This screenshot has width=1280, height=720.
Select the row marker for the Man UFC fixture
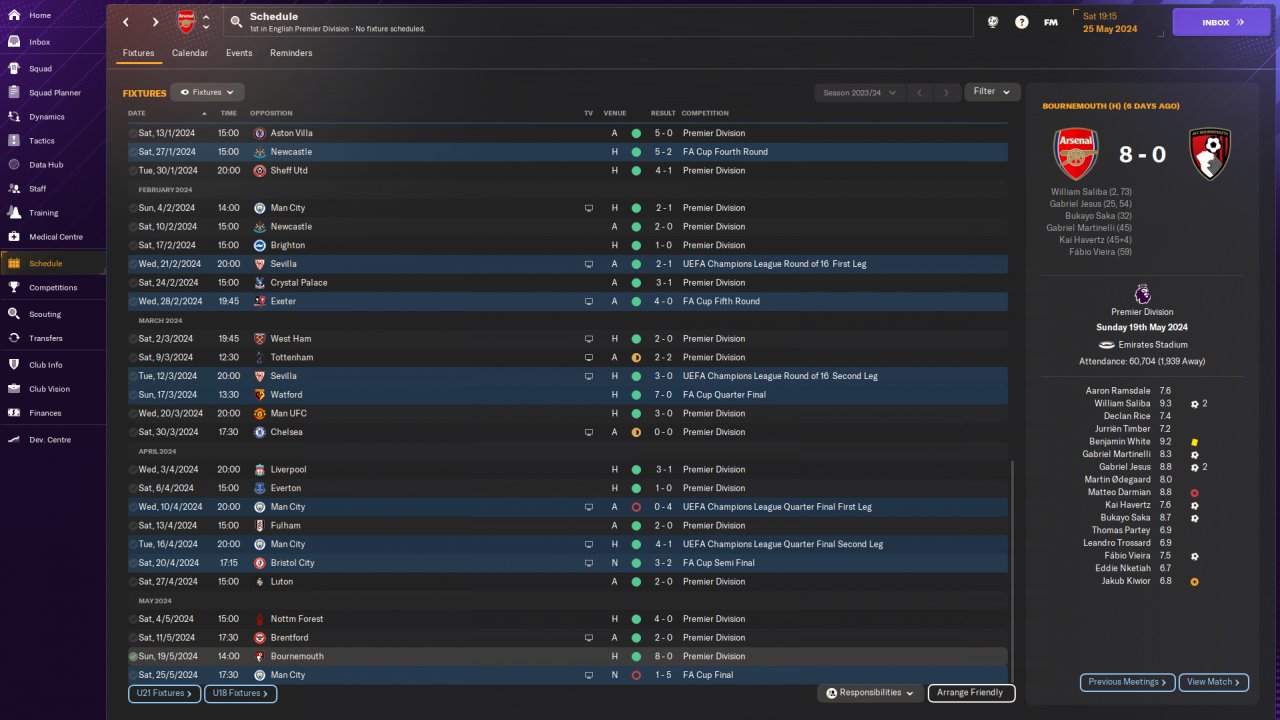[133, 414]
